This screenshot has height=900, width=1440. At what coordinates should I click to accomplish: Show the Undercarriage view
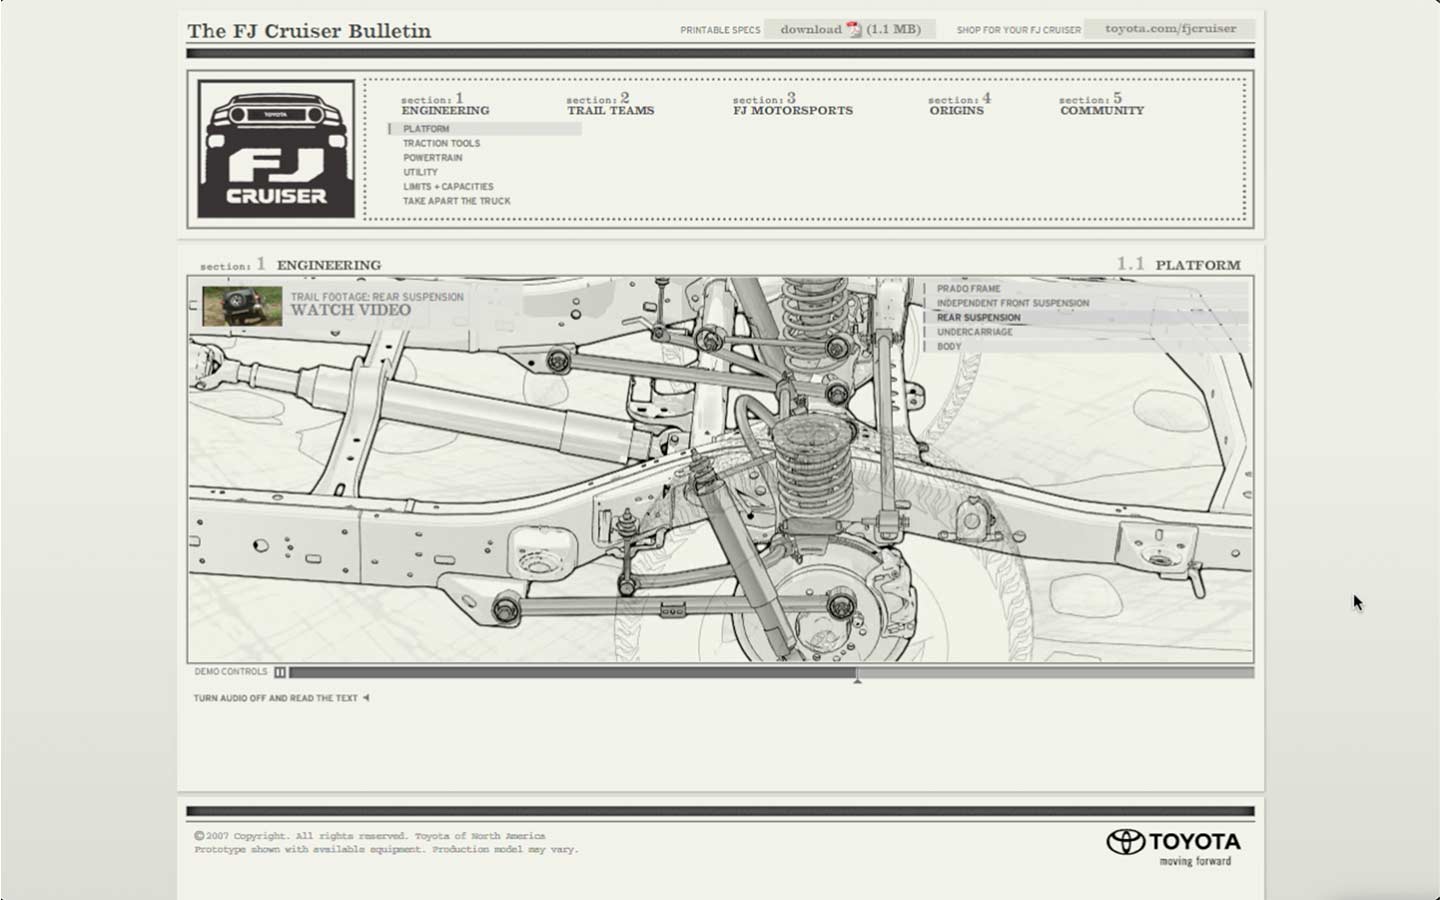974,332
